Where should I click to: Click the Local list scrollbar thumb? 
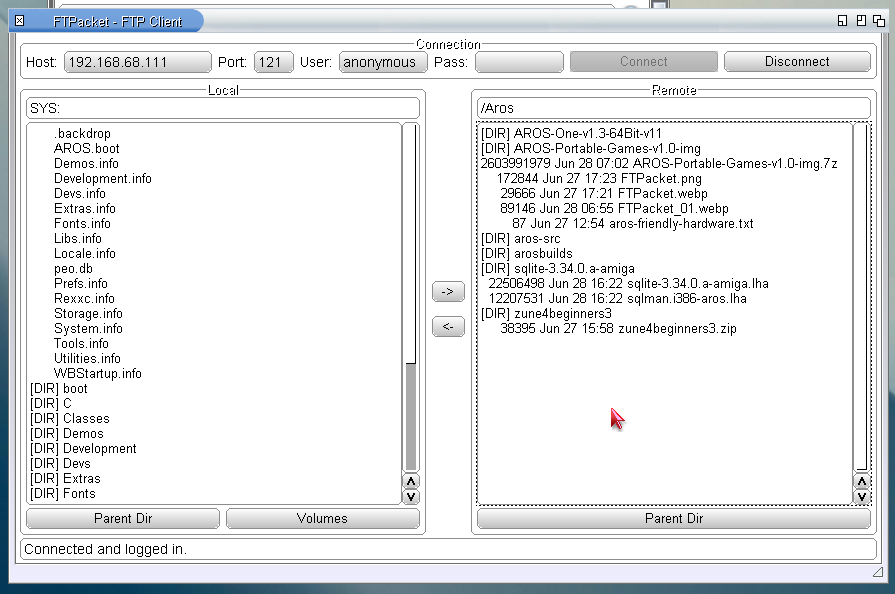click(x=410, y=244)
